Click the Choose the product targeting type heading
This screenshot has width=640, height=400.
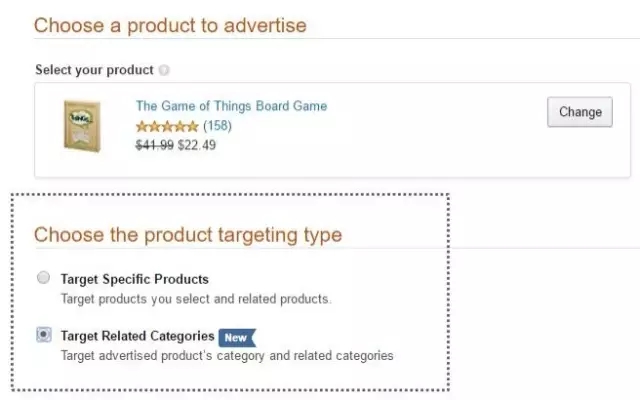coord(188,235)
